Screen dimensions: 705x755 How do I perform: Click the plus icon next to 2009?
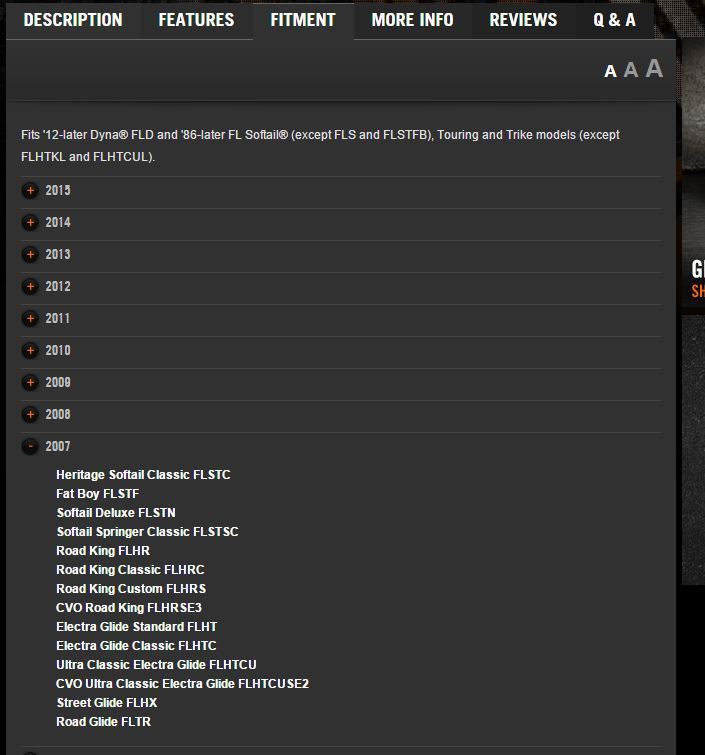coord(31,383)
